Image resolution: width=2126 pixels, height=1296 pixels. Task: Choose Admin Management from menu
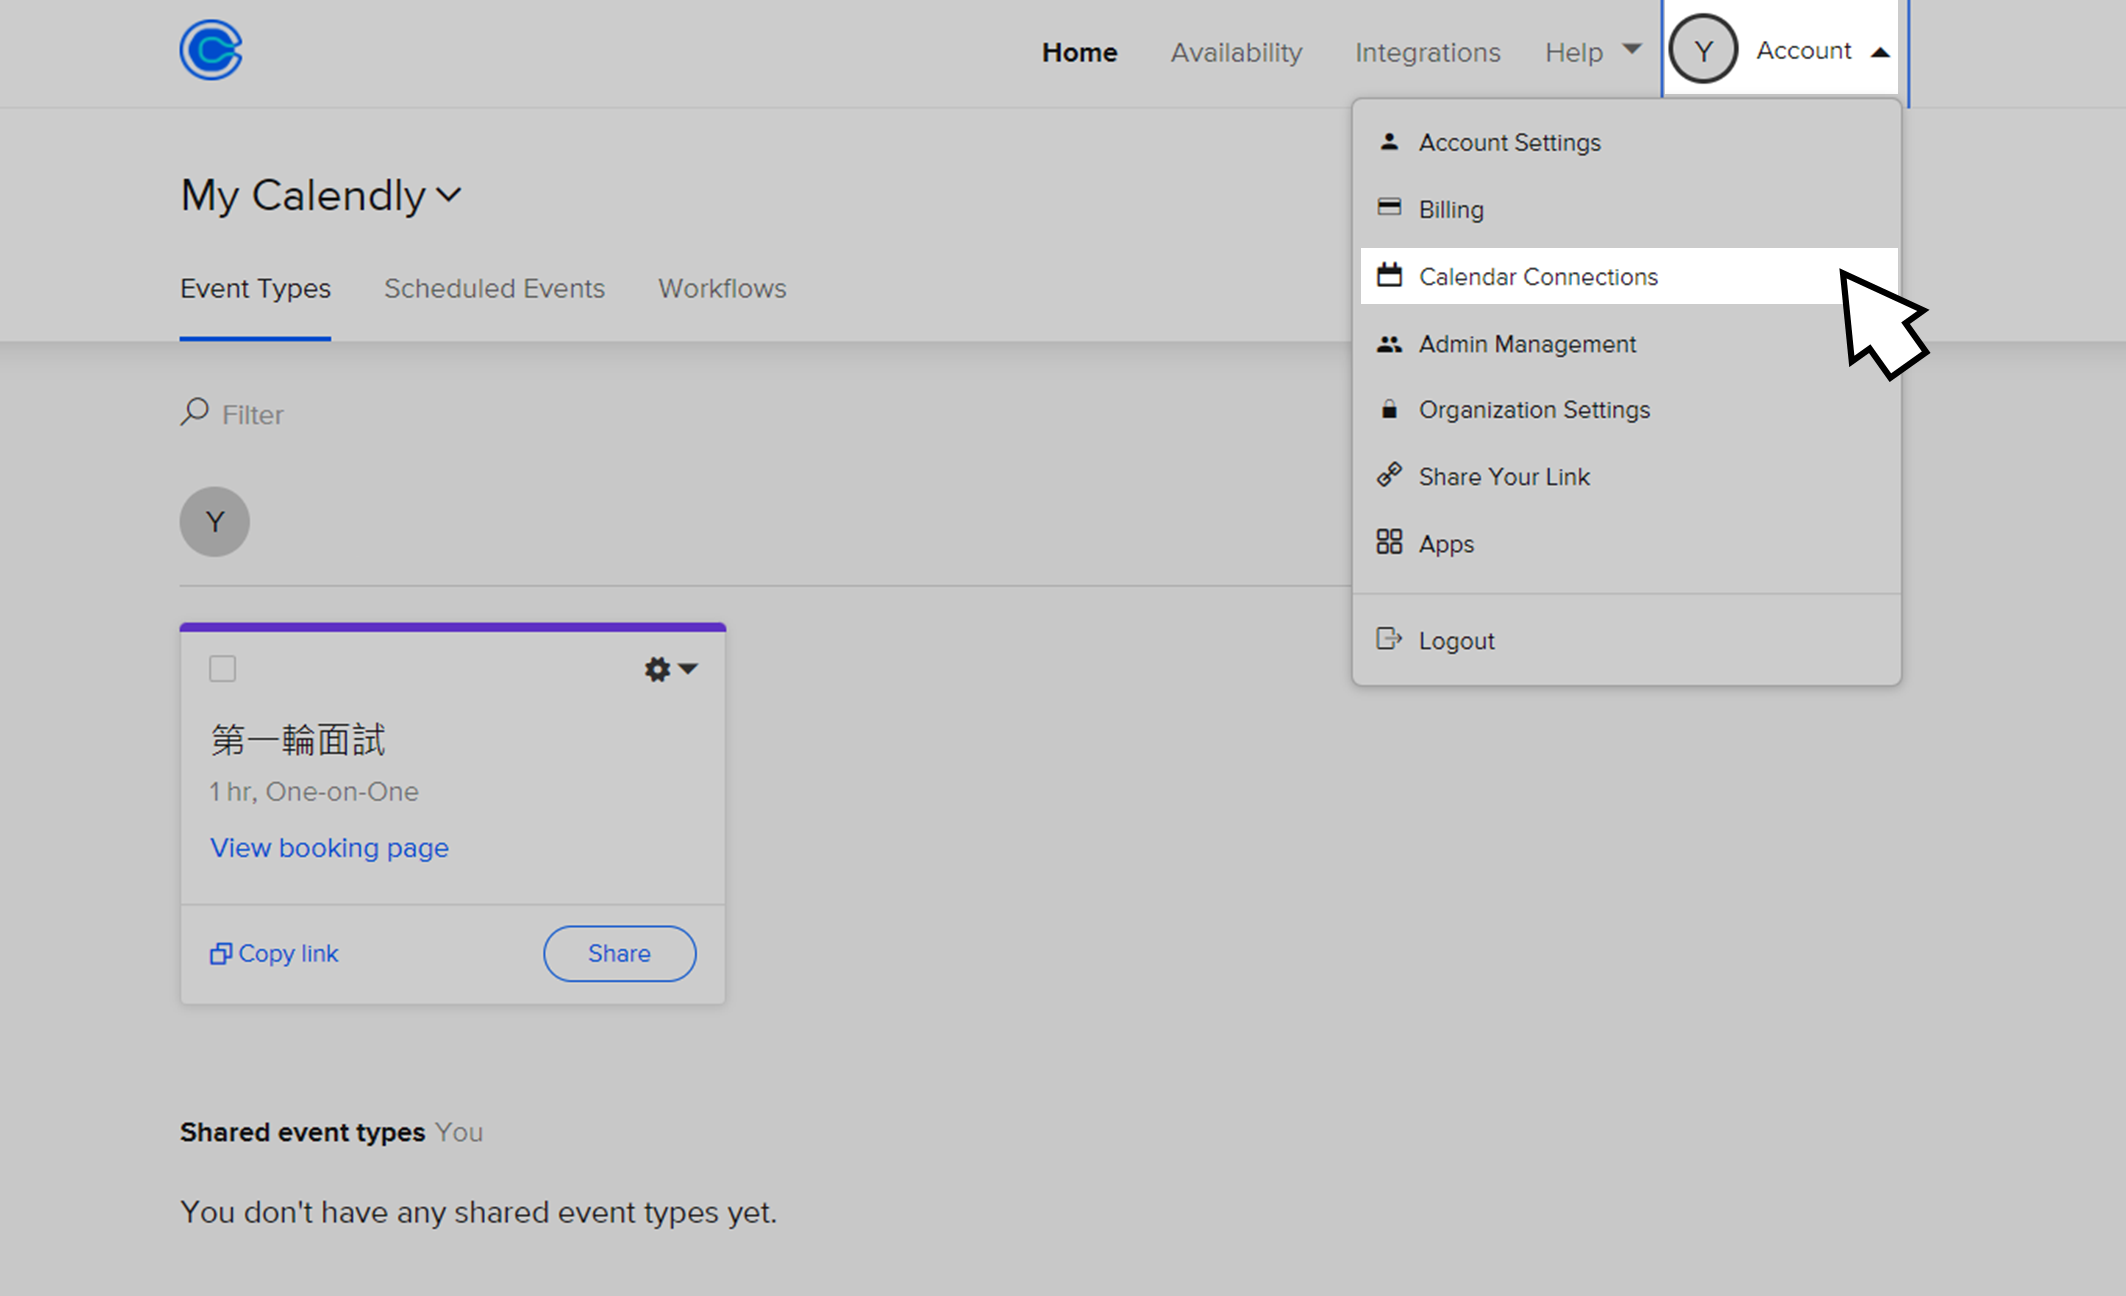(1628, 344)
